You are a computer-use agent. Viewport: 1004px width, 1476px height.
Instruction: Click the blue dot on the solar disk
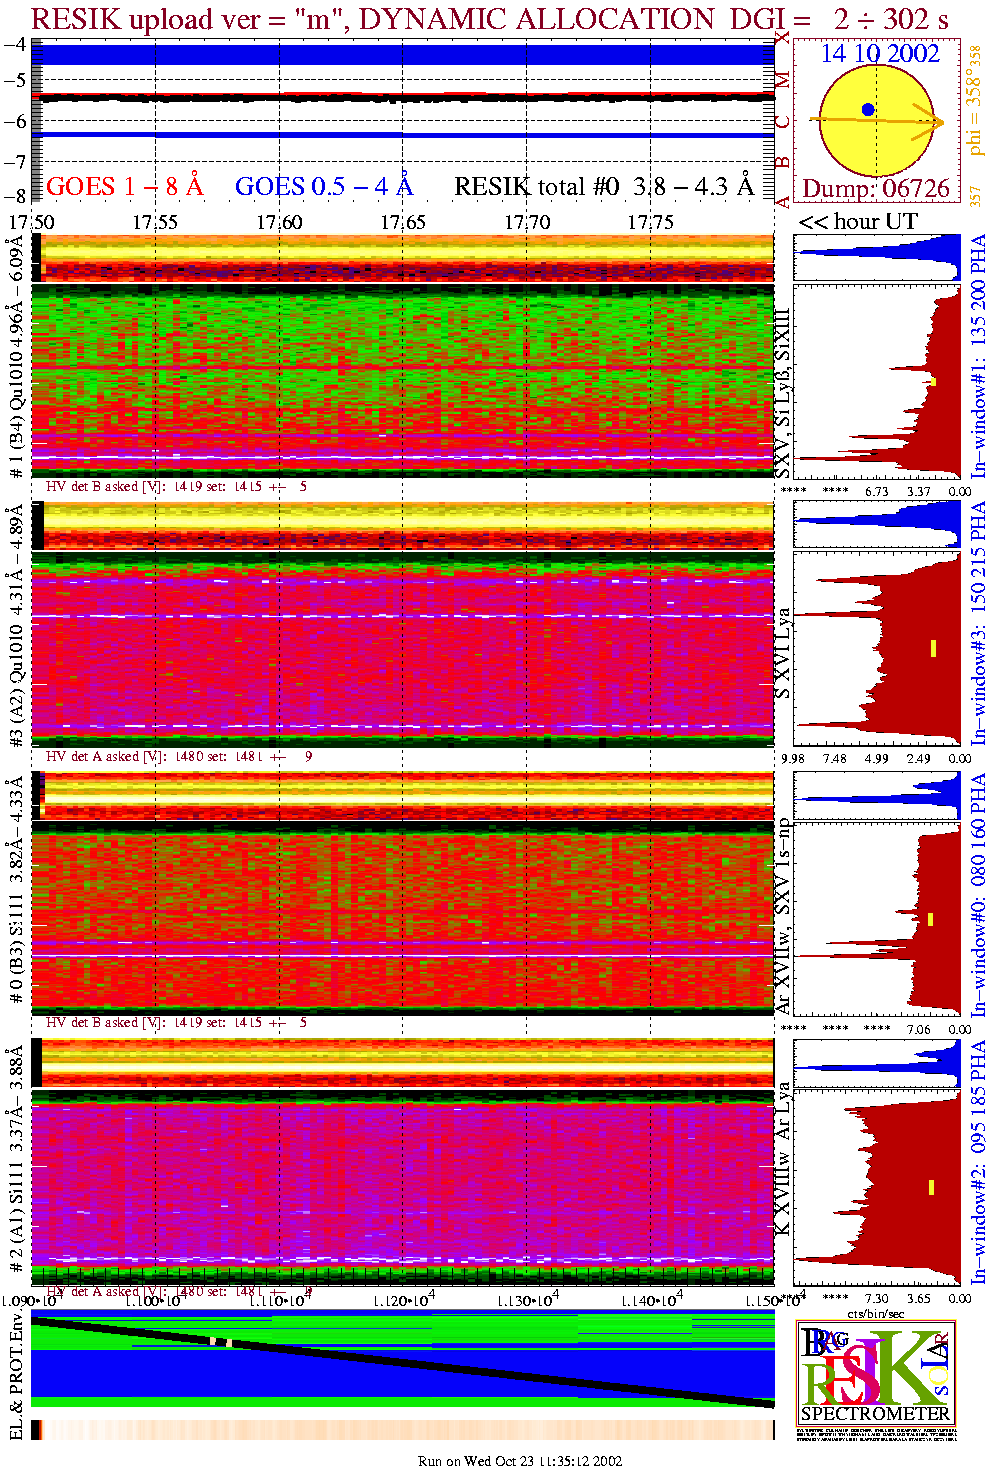point(868,110)
